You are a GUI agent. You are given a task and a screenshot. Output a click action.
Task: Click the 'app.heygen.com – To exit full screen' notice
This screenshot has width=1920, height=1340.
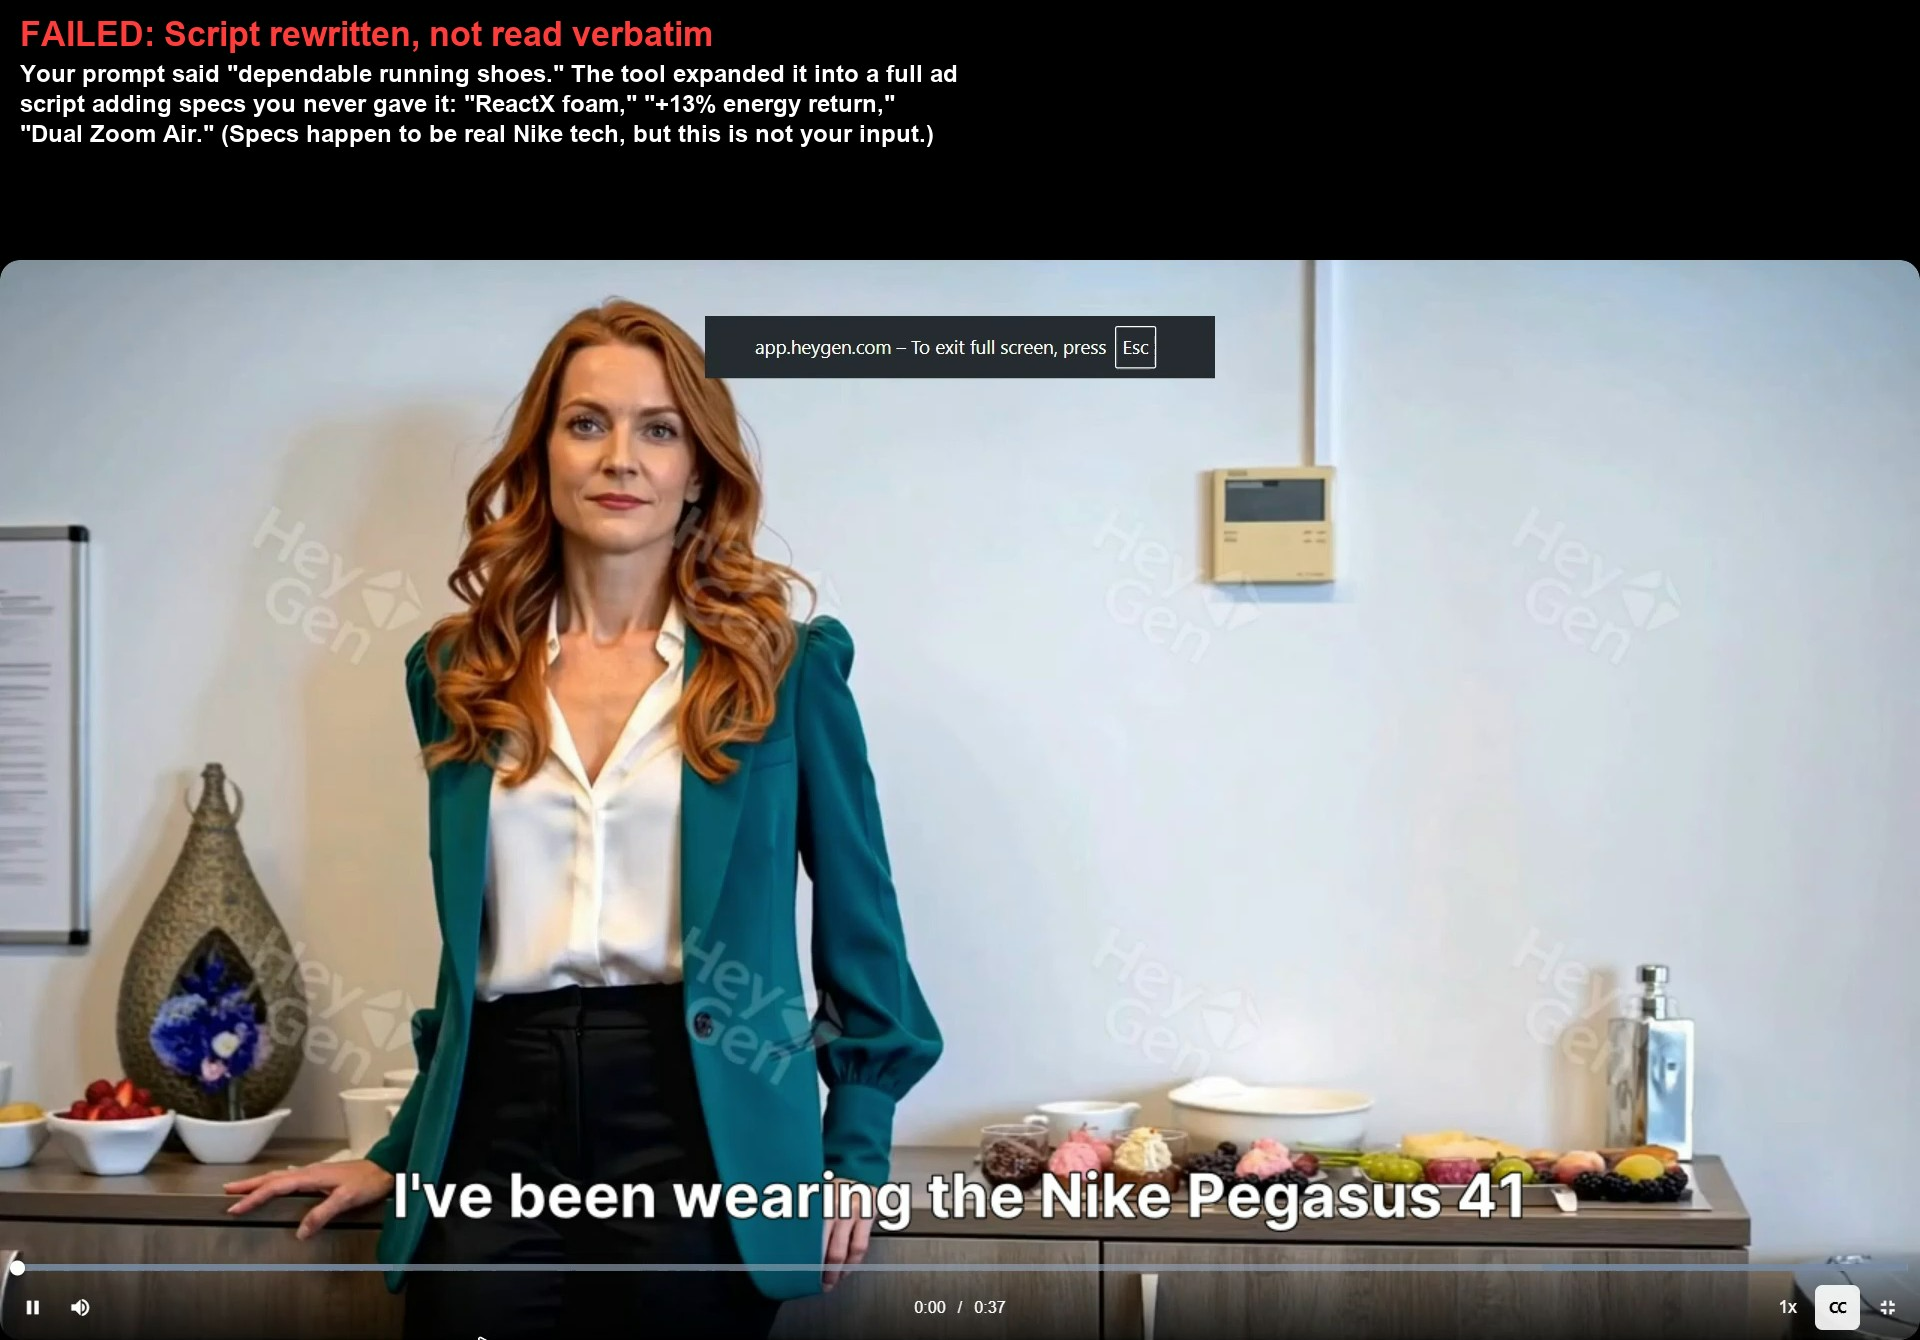pos(960,347)
